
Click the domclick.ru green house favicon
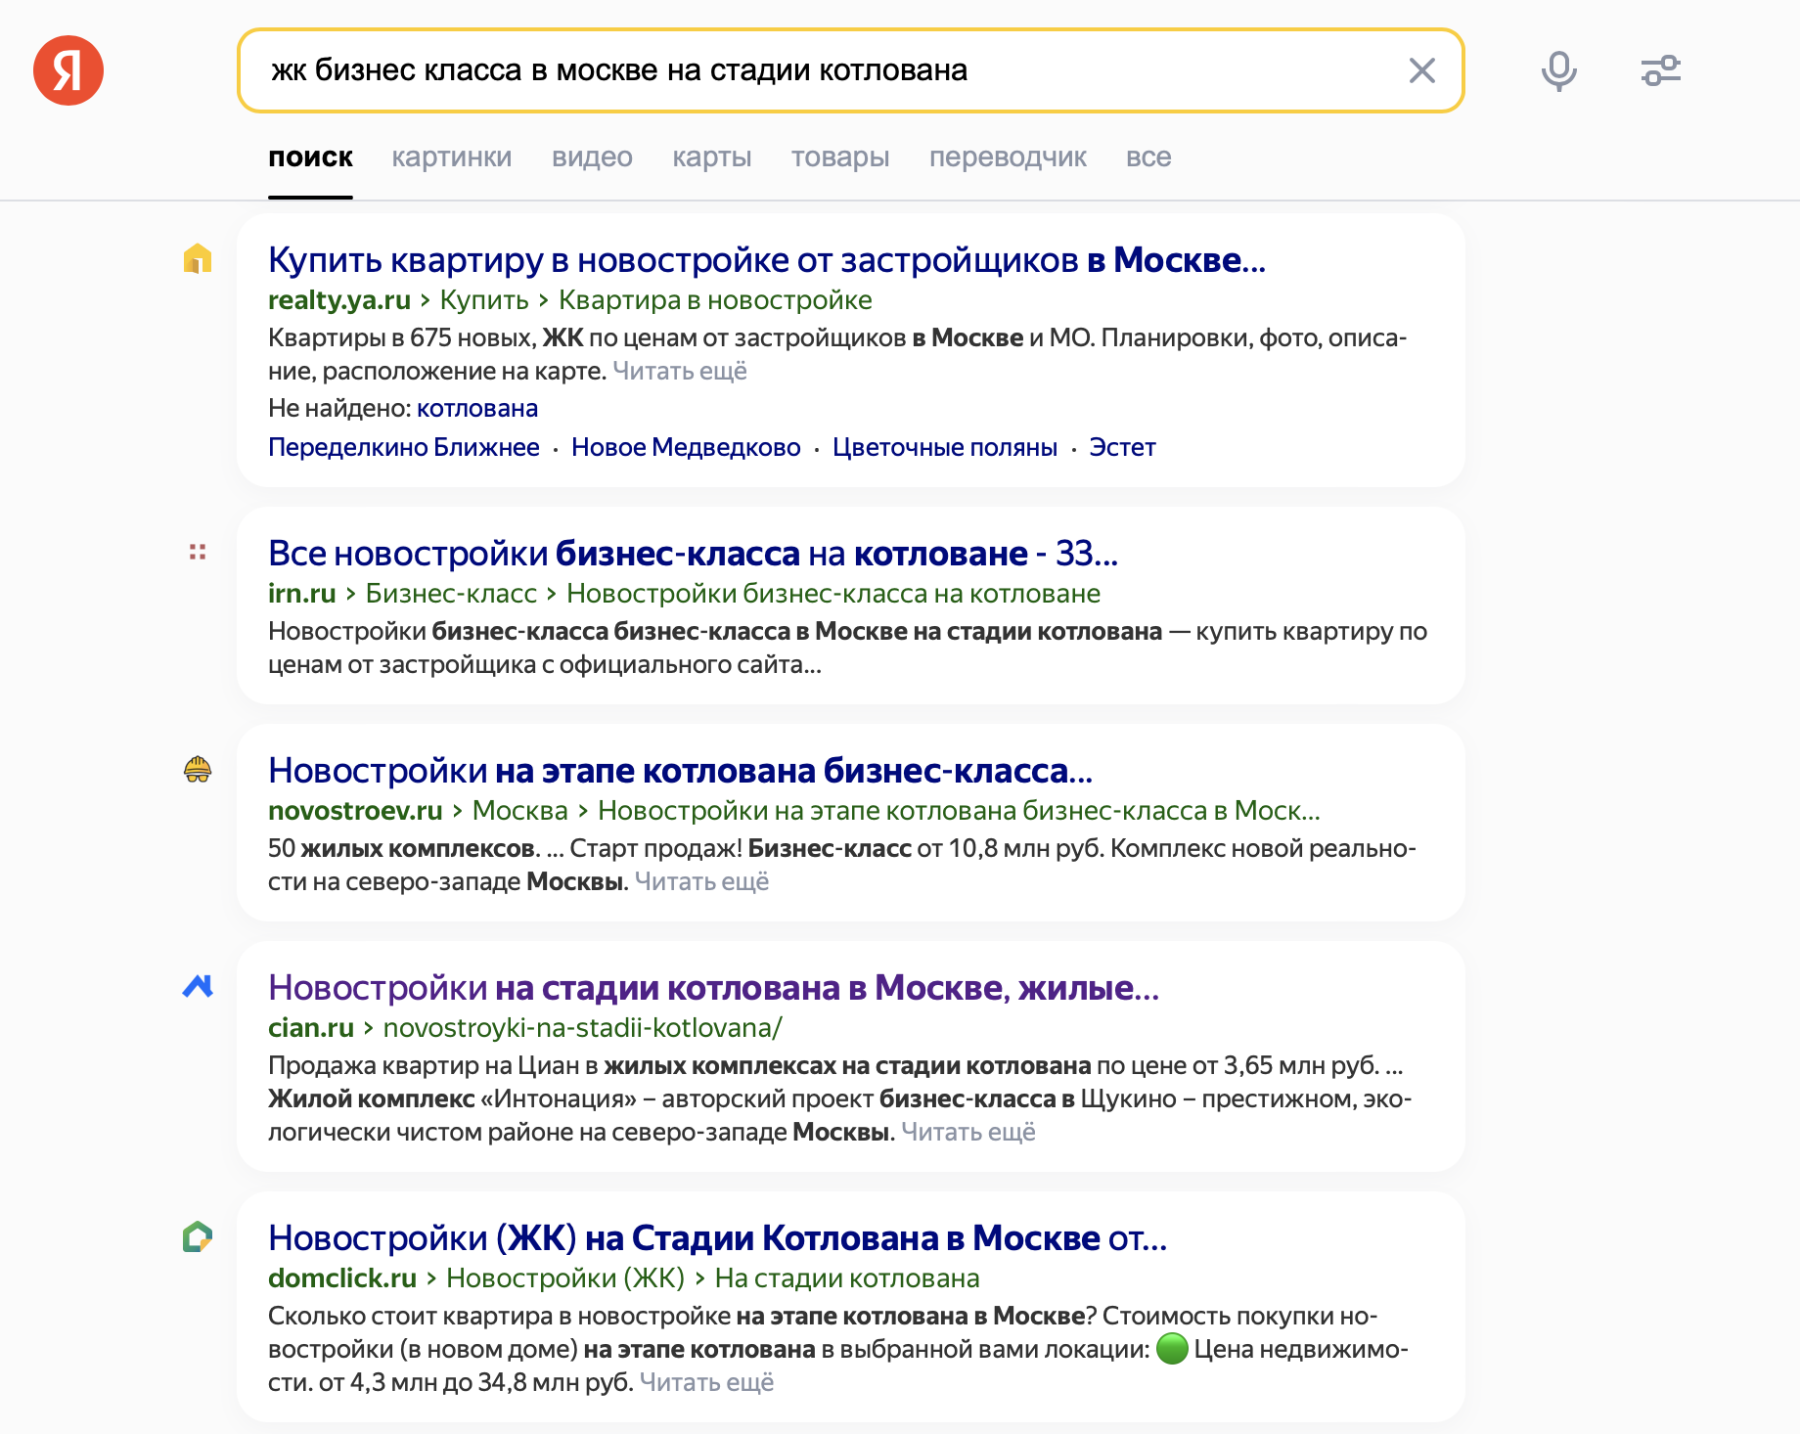pos(198,1237)
